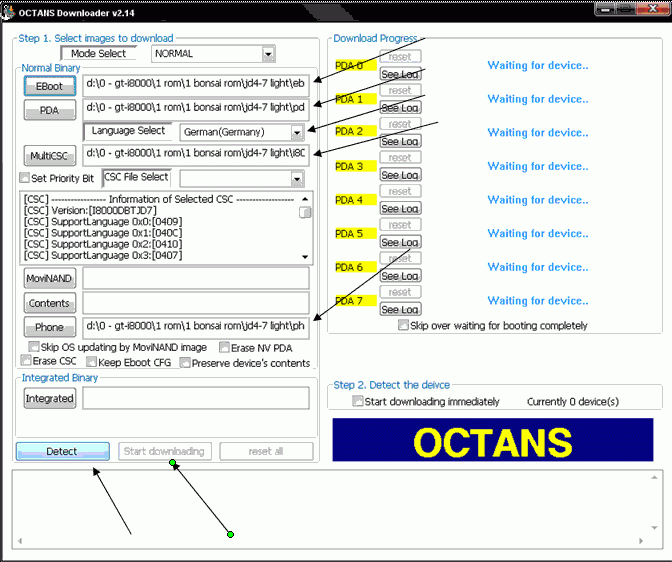Click See Log for PDA 2

[400, 141]
